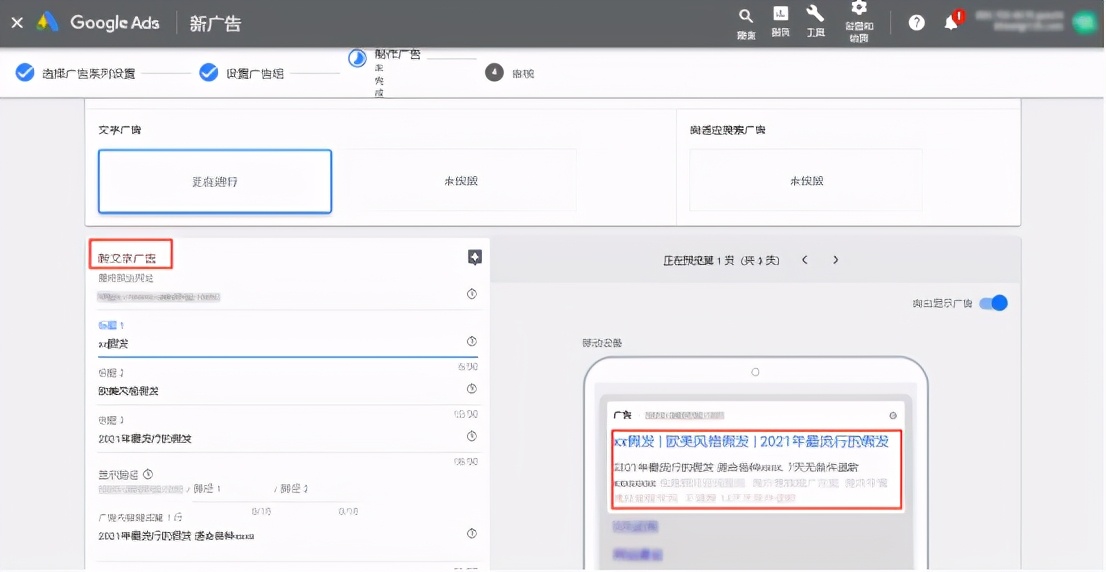The height and width of the screenshot is (572, 1106).
Task: Jump to step 4 review
Action: (509, 73)
